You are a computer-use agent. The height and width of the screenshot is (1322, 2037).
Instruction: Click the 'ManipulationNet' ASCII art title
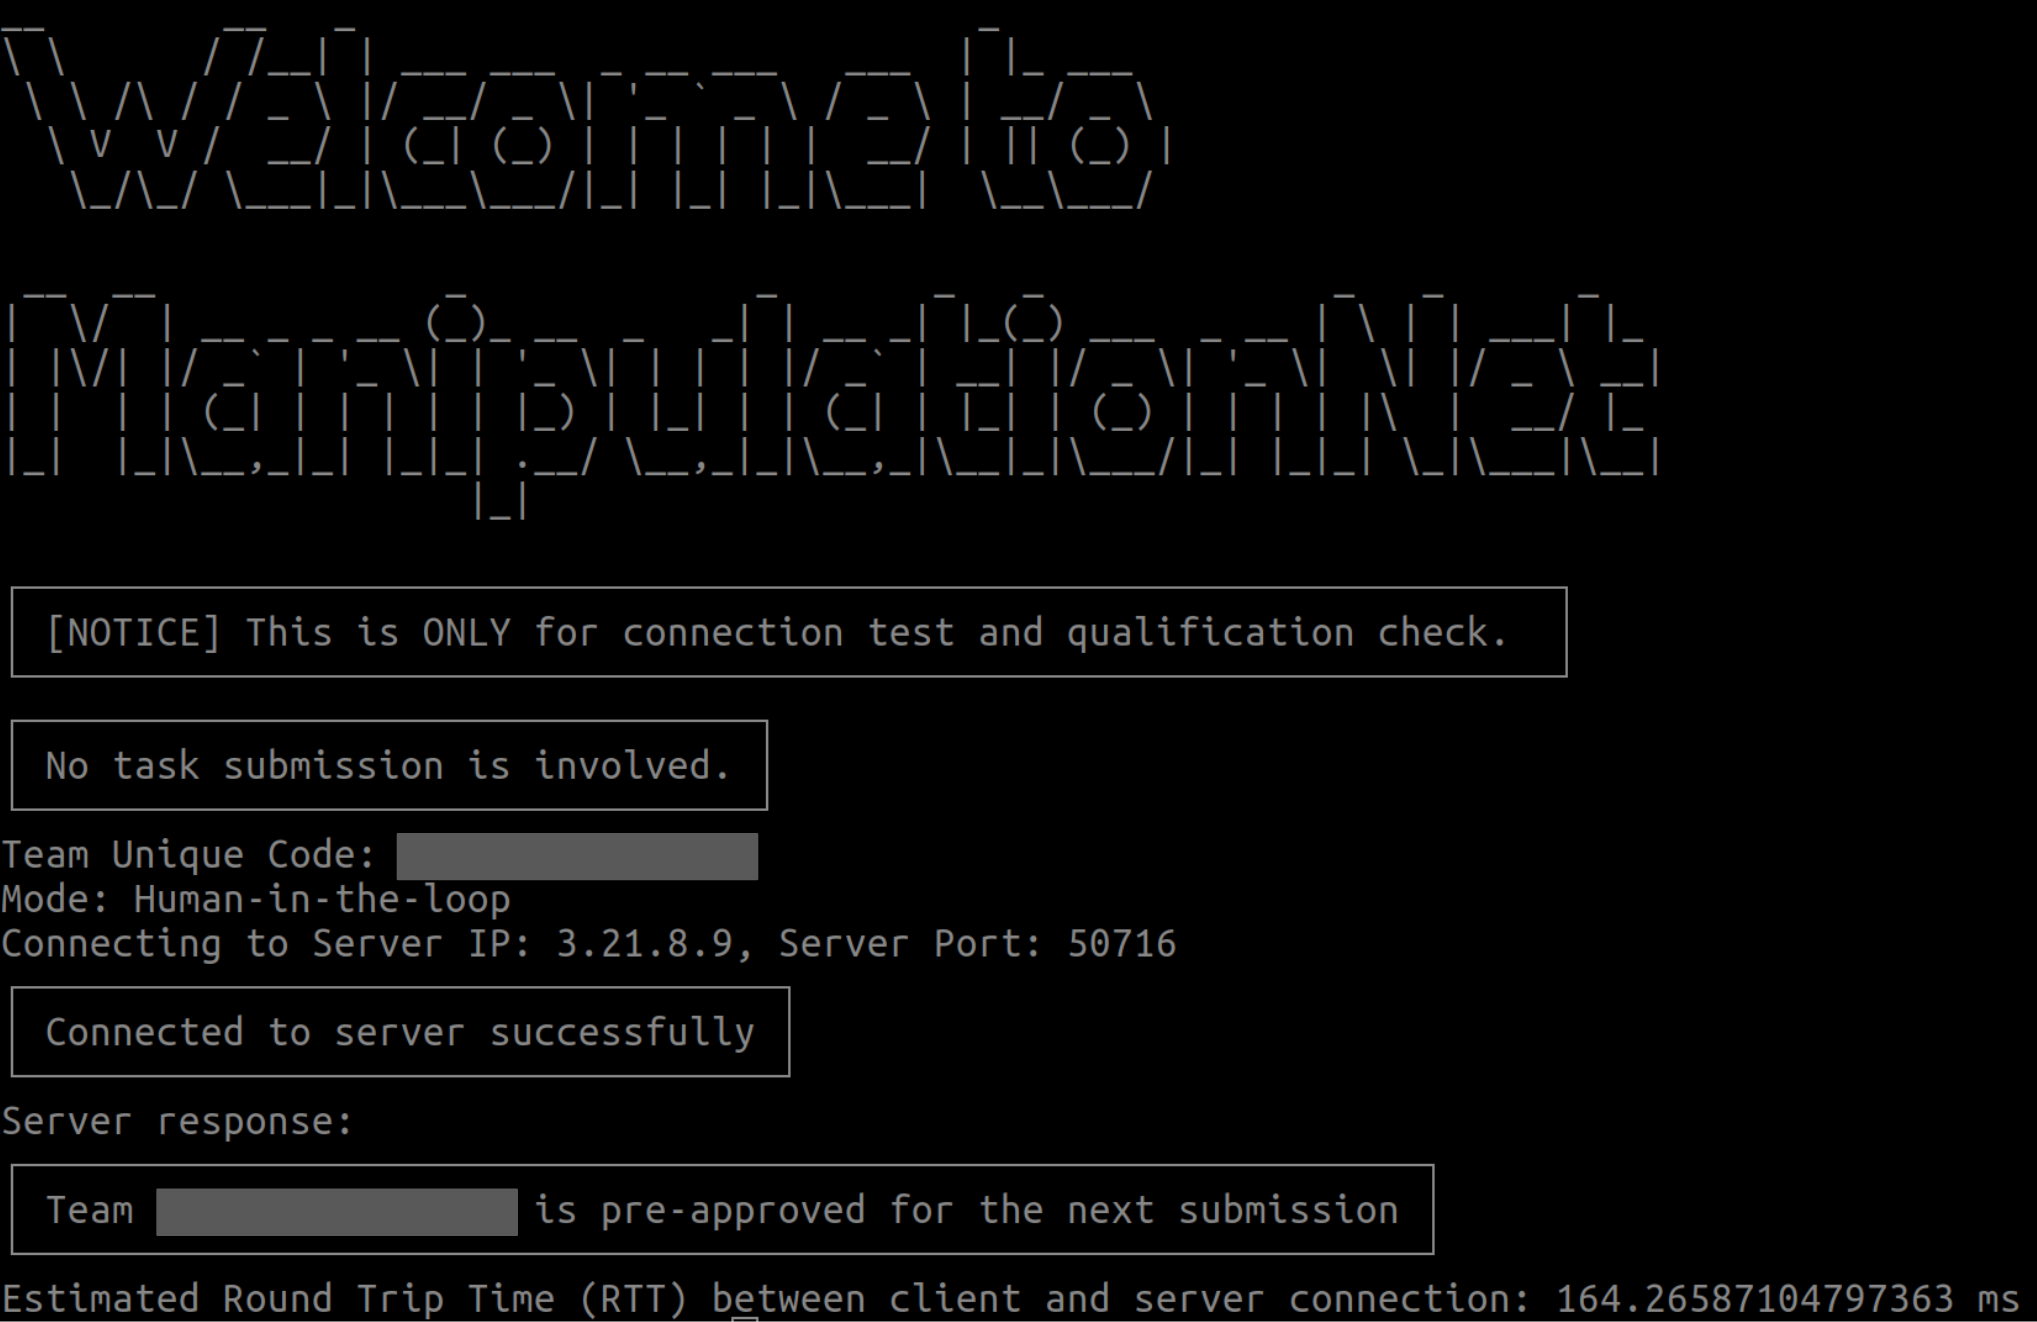coord(832,405)
